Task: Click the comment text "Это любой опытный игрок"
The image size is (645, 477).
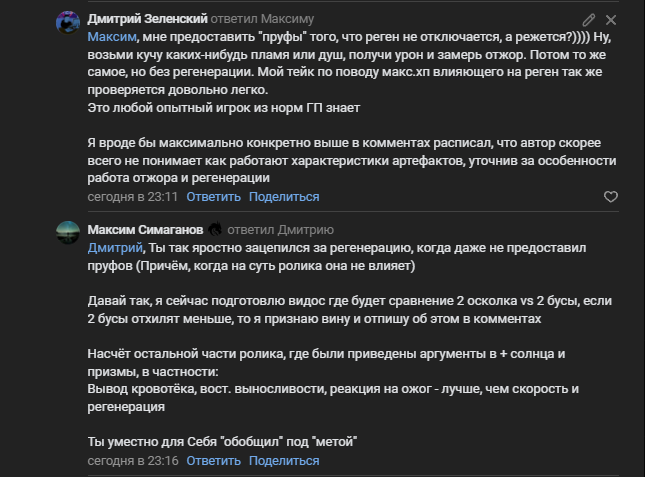Action: [x=224, y=108]
